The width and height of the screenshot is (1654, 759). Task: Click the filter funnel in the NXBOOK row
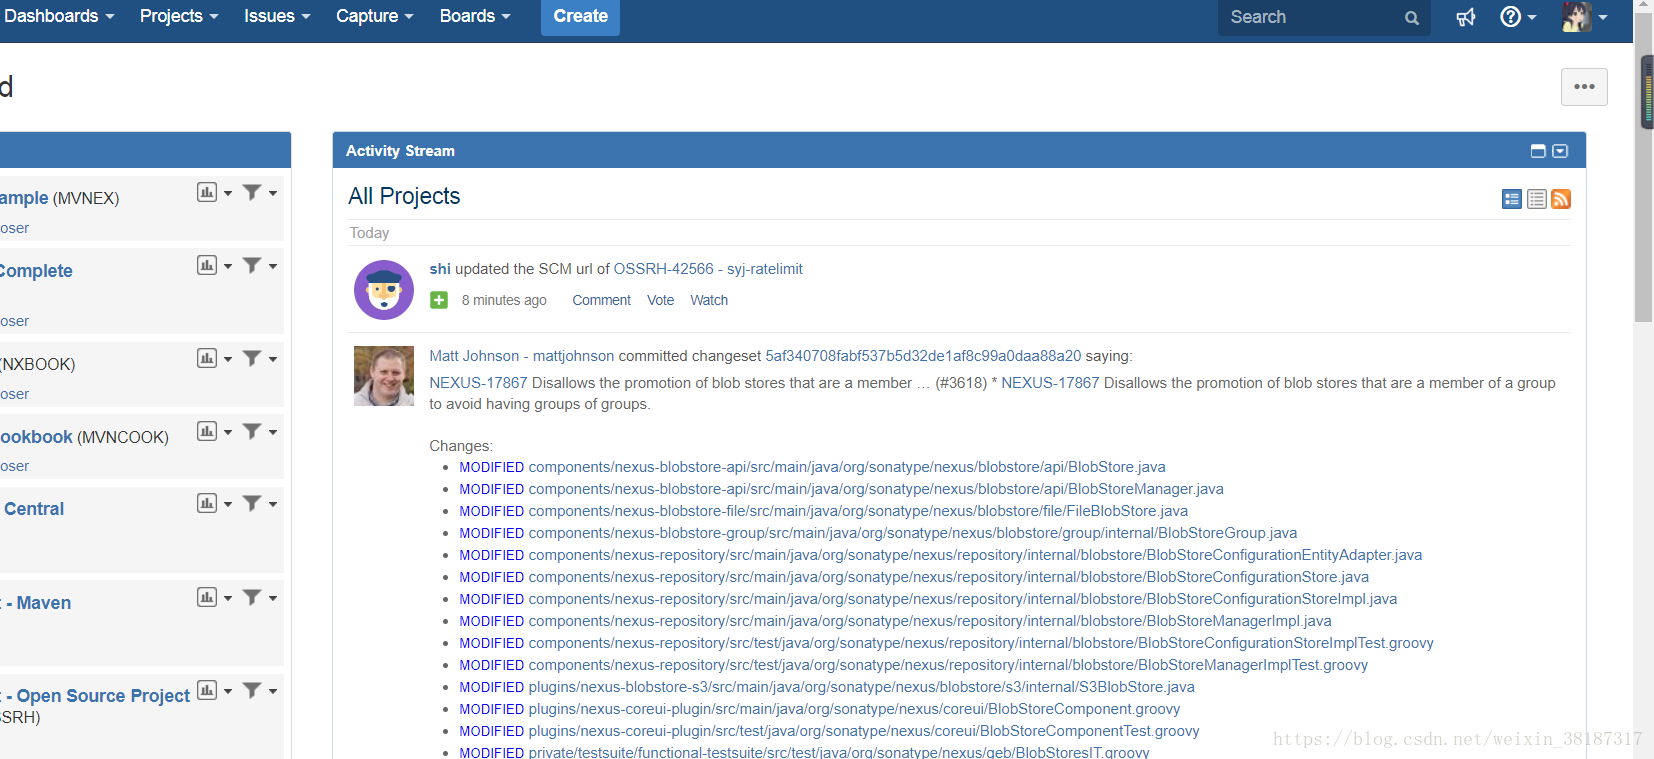(252, 358)
